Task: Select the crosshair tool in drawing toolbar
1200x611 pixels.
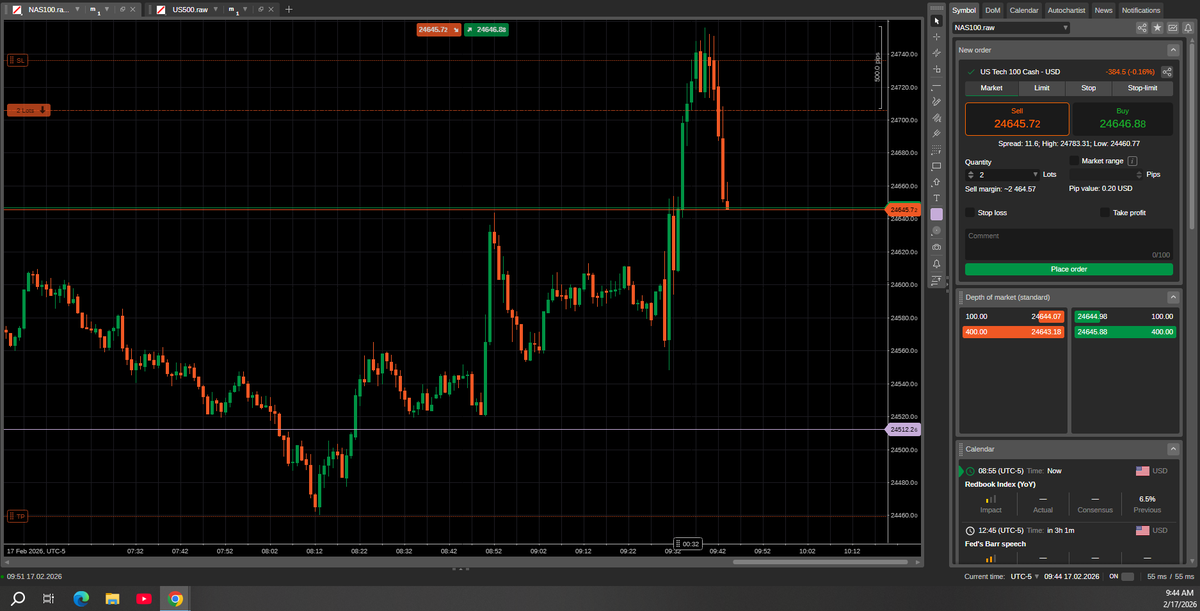Action: pos(936,36)
